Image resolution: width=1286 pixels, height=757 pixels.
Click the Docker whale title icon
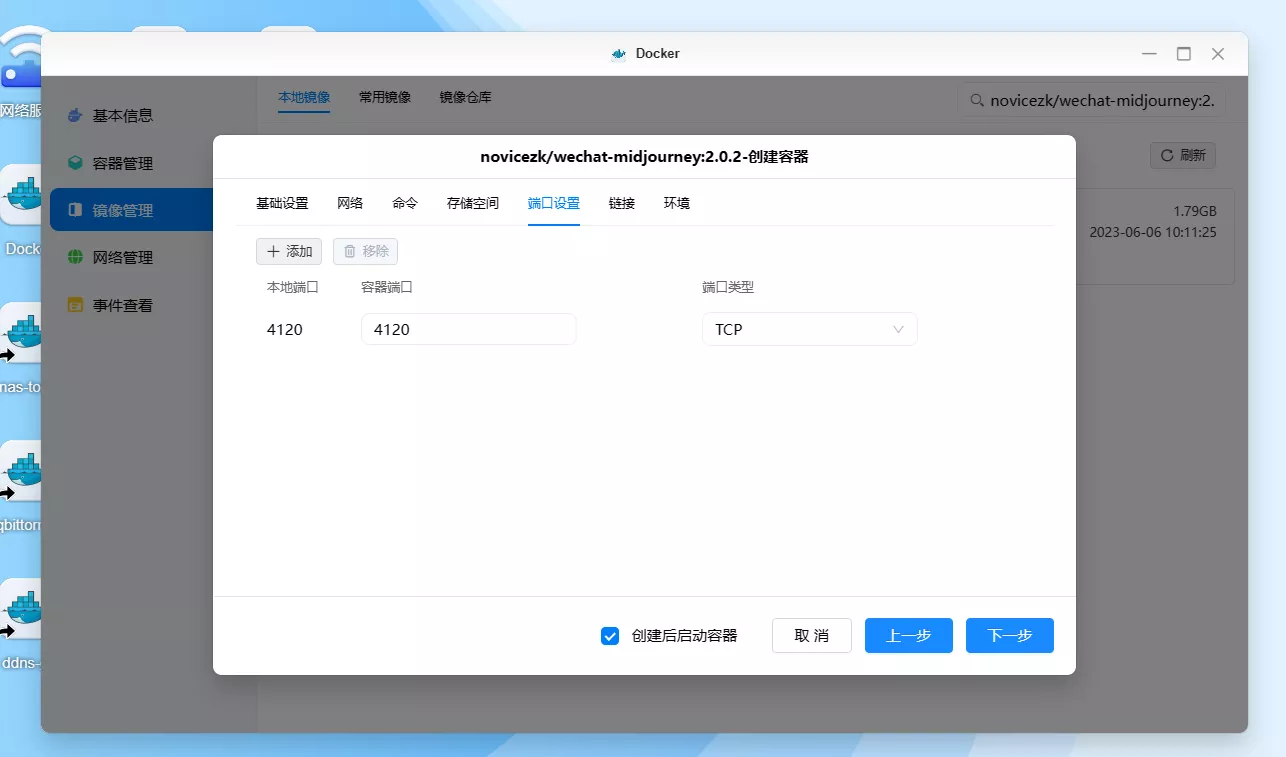tap(619, 54)
